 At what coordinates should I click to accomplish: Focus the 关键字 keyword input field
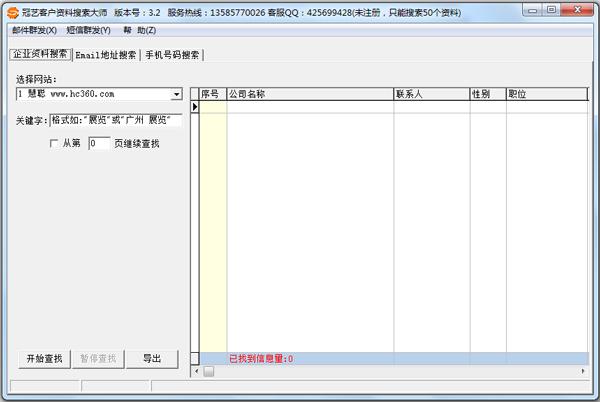pyautogui.click(x=116, y=121)
